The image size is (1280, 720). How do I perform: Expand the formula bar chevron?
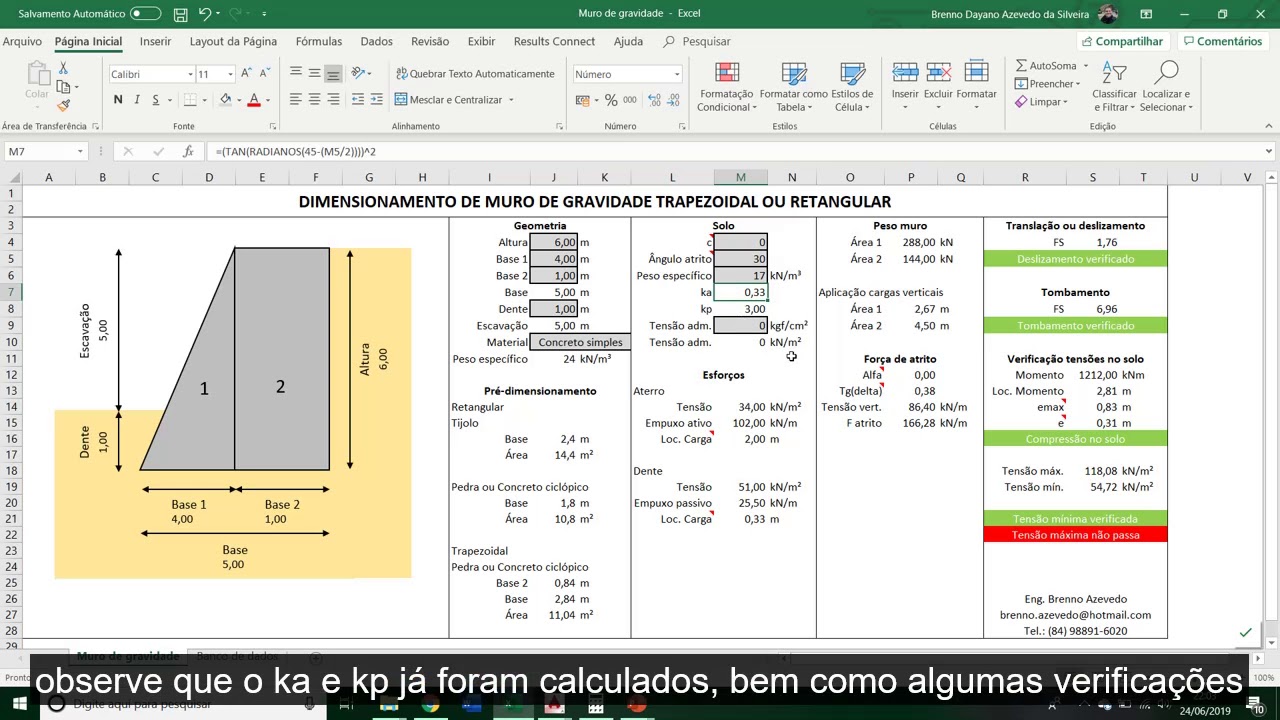[1269, 151]
